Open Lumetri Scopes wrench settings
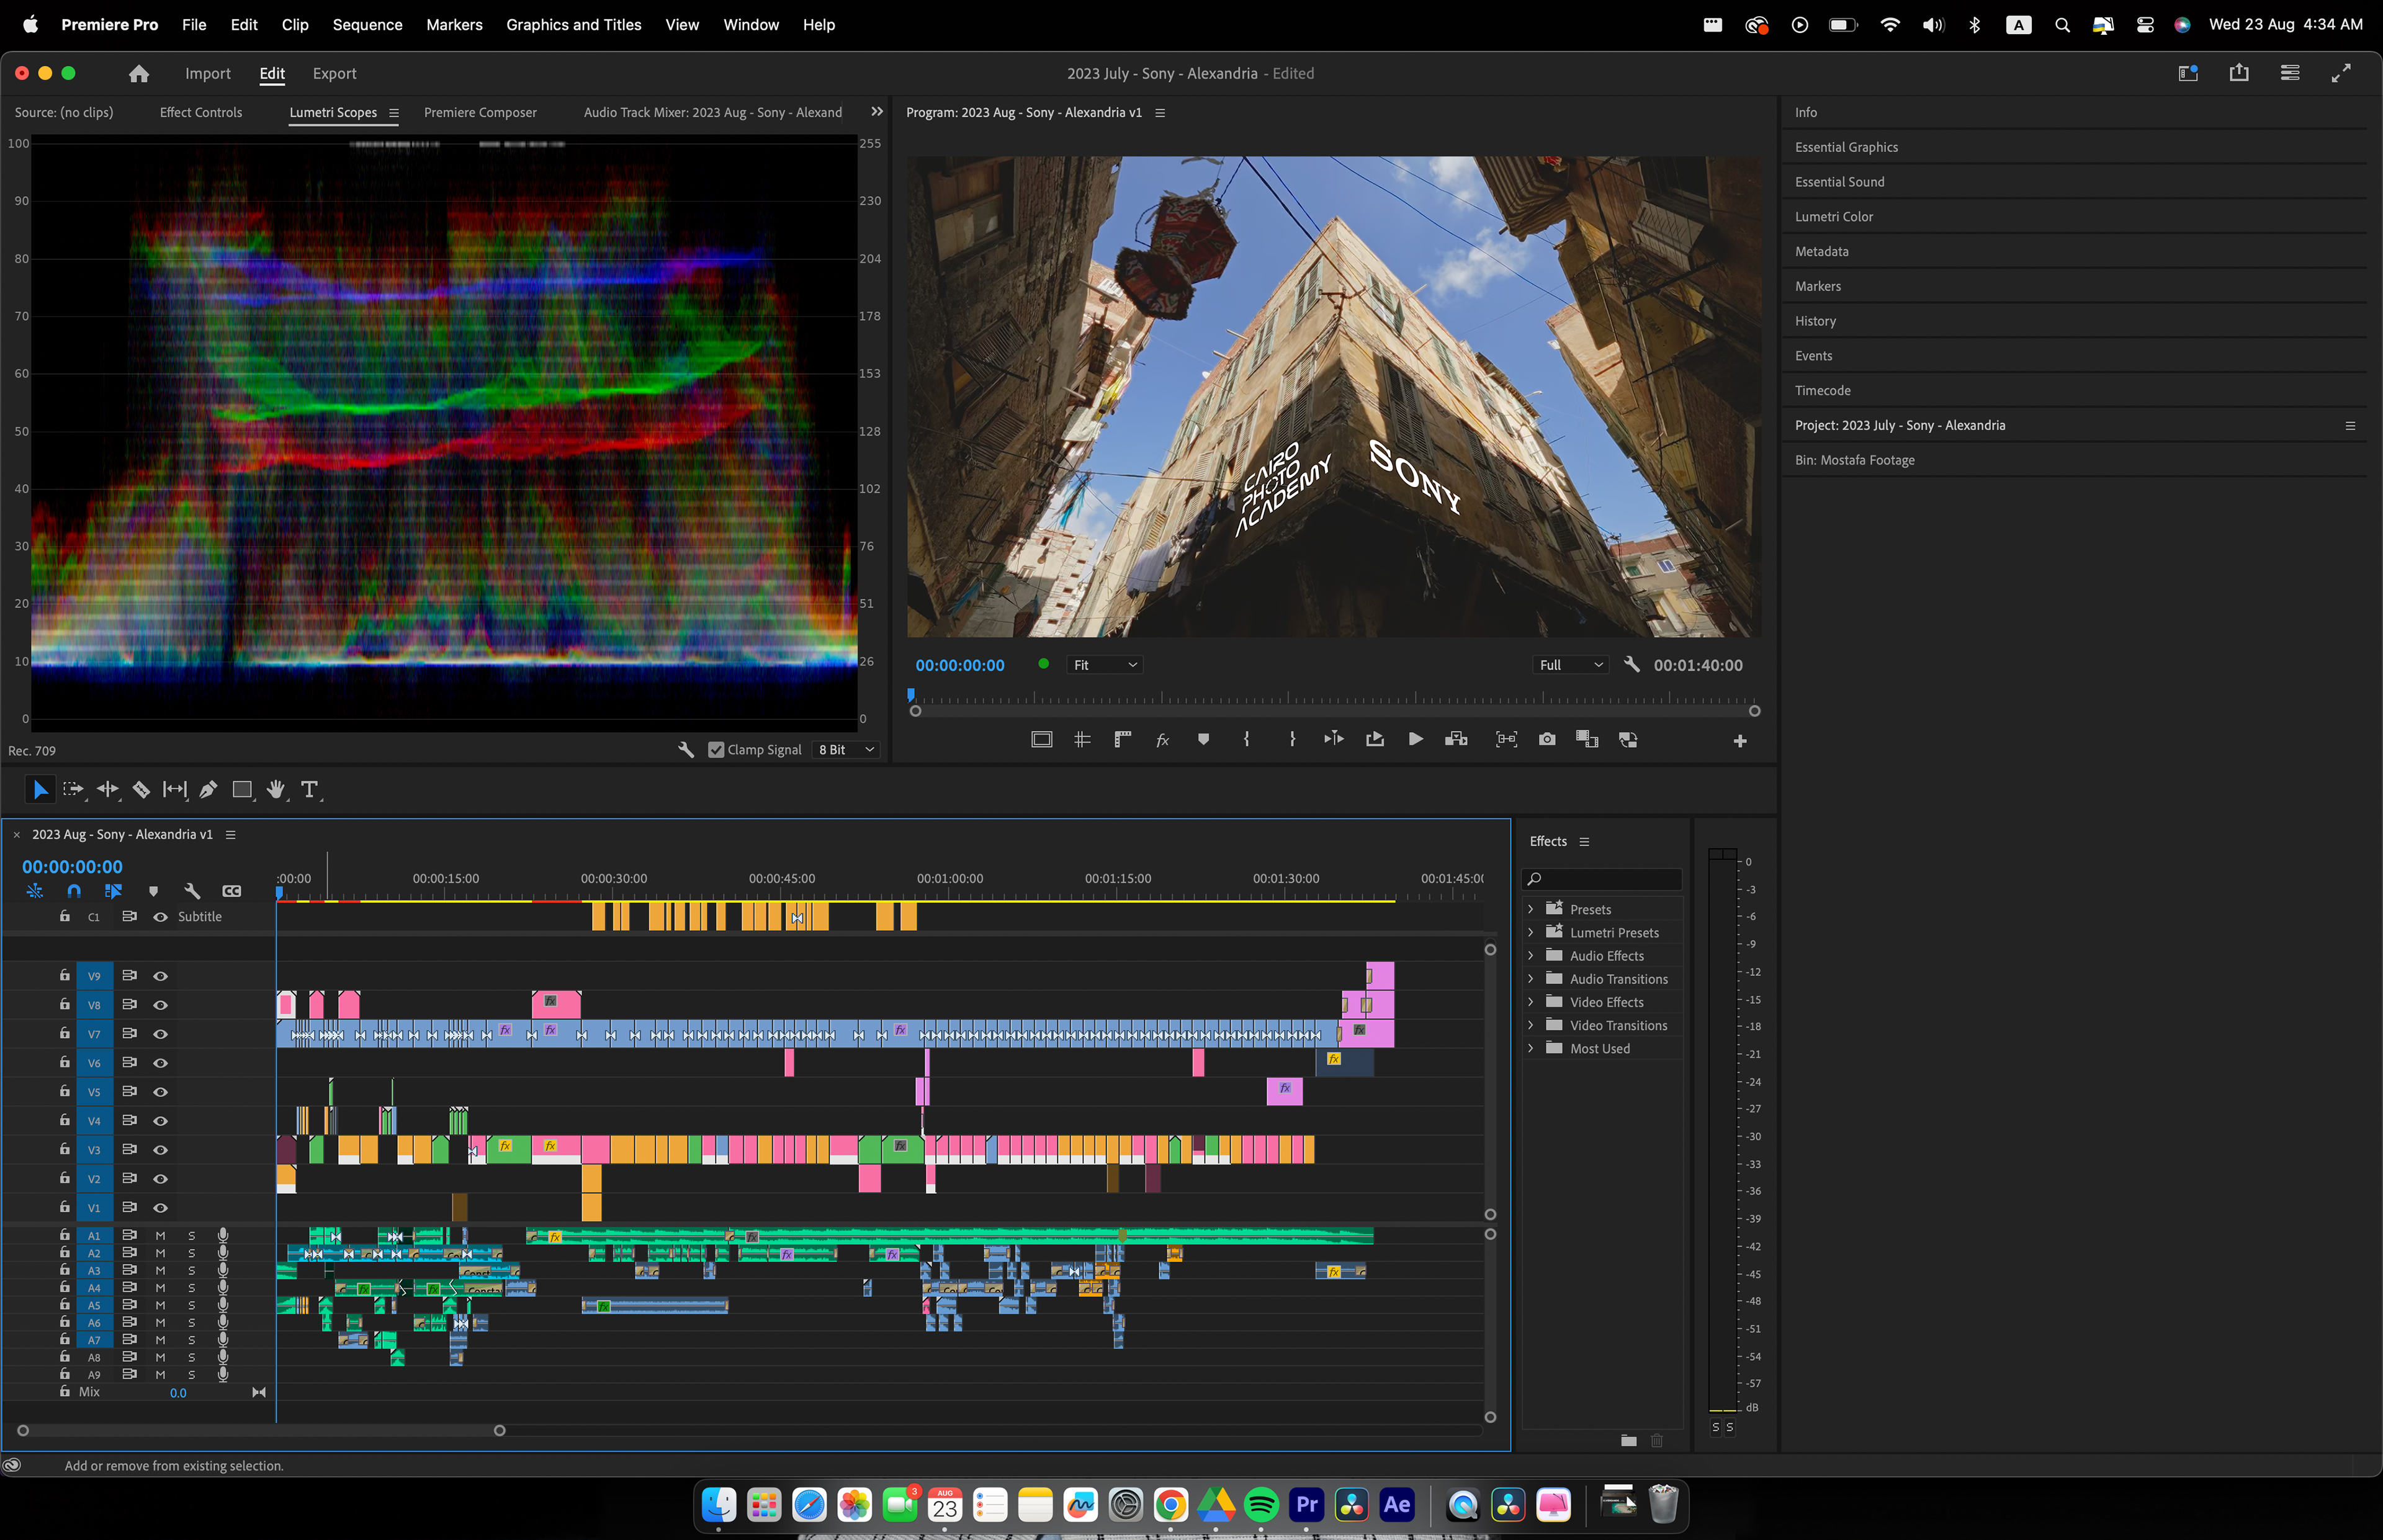2383x1540 pixels. [x=686, y=750]
